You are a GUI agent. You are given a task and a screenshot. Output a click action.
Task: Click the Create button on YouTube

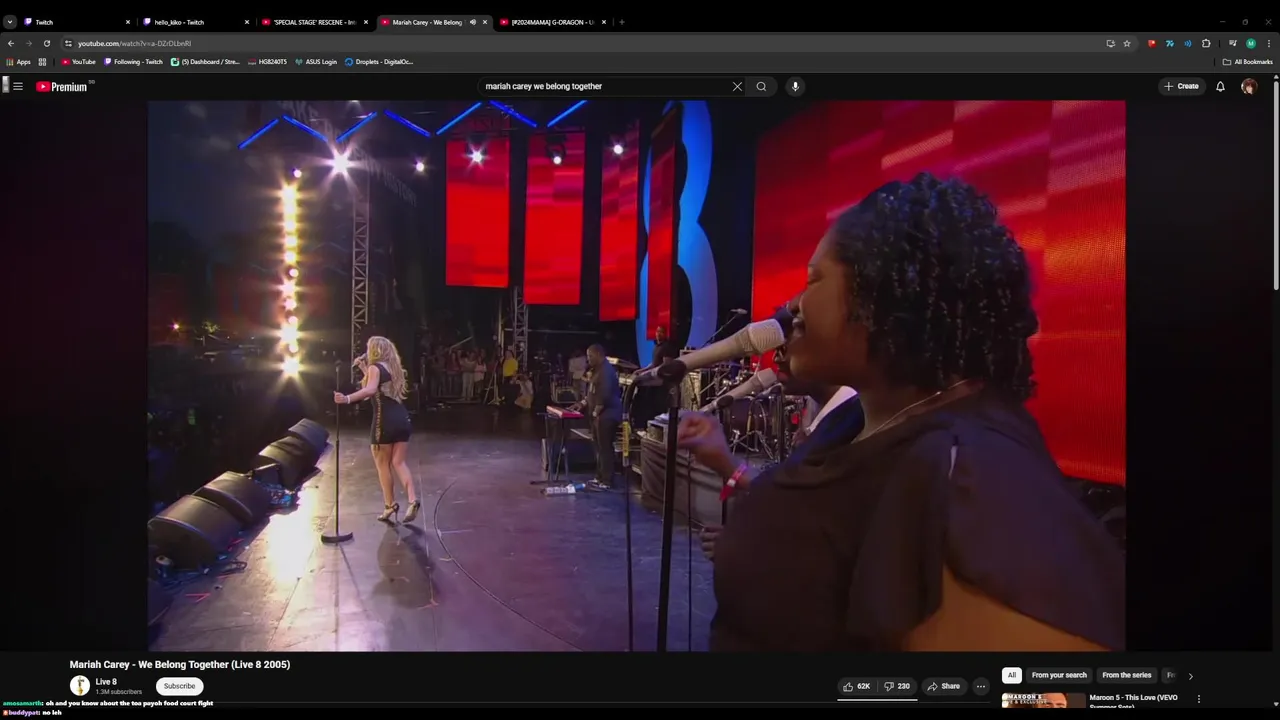pos(1181,86)
